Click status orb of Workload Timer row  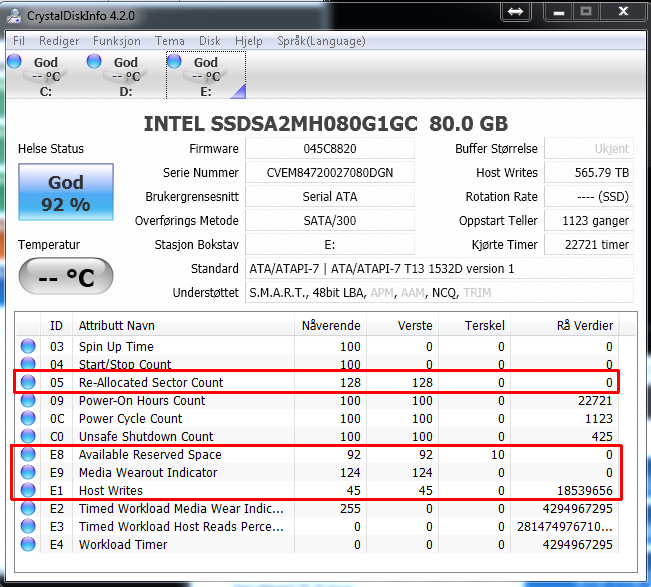pyautogui.click(x=28, y=544)
